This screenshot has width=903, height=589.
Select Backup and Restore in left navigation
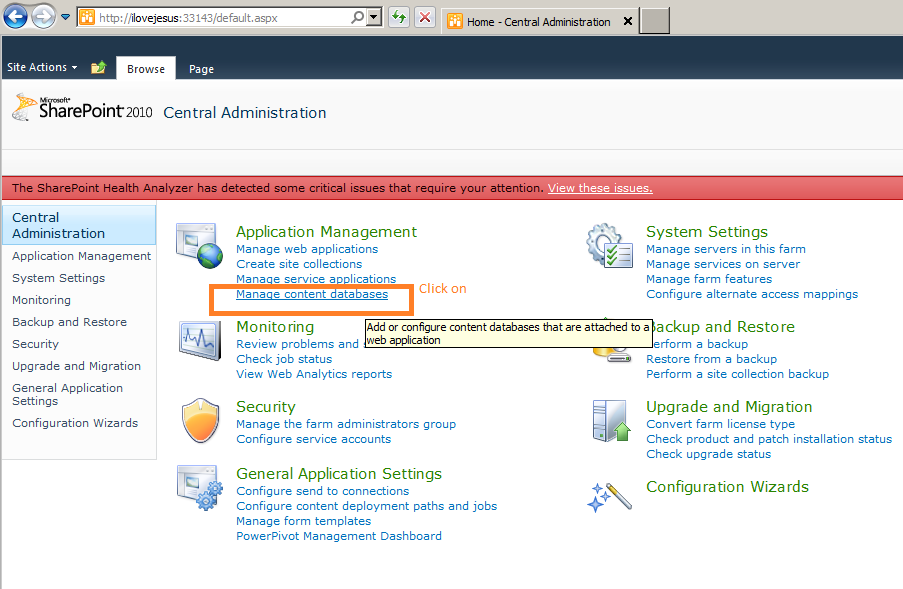click(x=69, y=322)
